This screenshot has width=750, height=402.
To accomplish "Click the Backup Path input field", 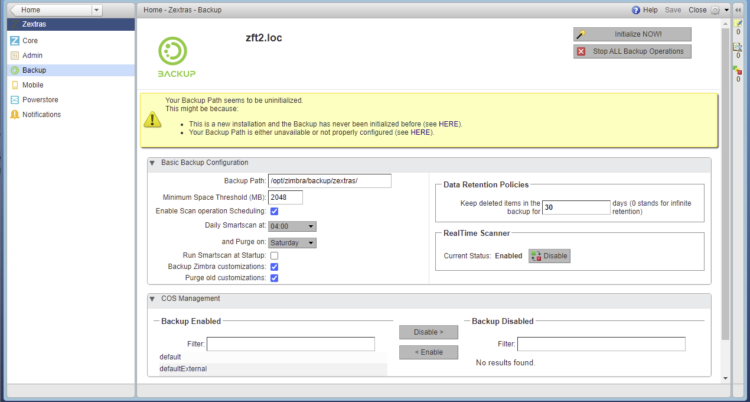I will click(x=330, y=181).
